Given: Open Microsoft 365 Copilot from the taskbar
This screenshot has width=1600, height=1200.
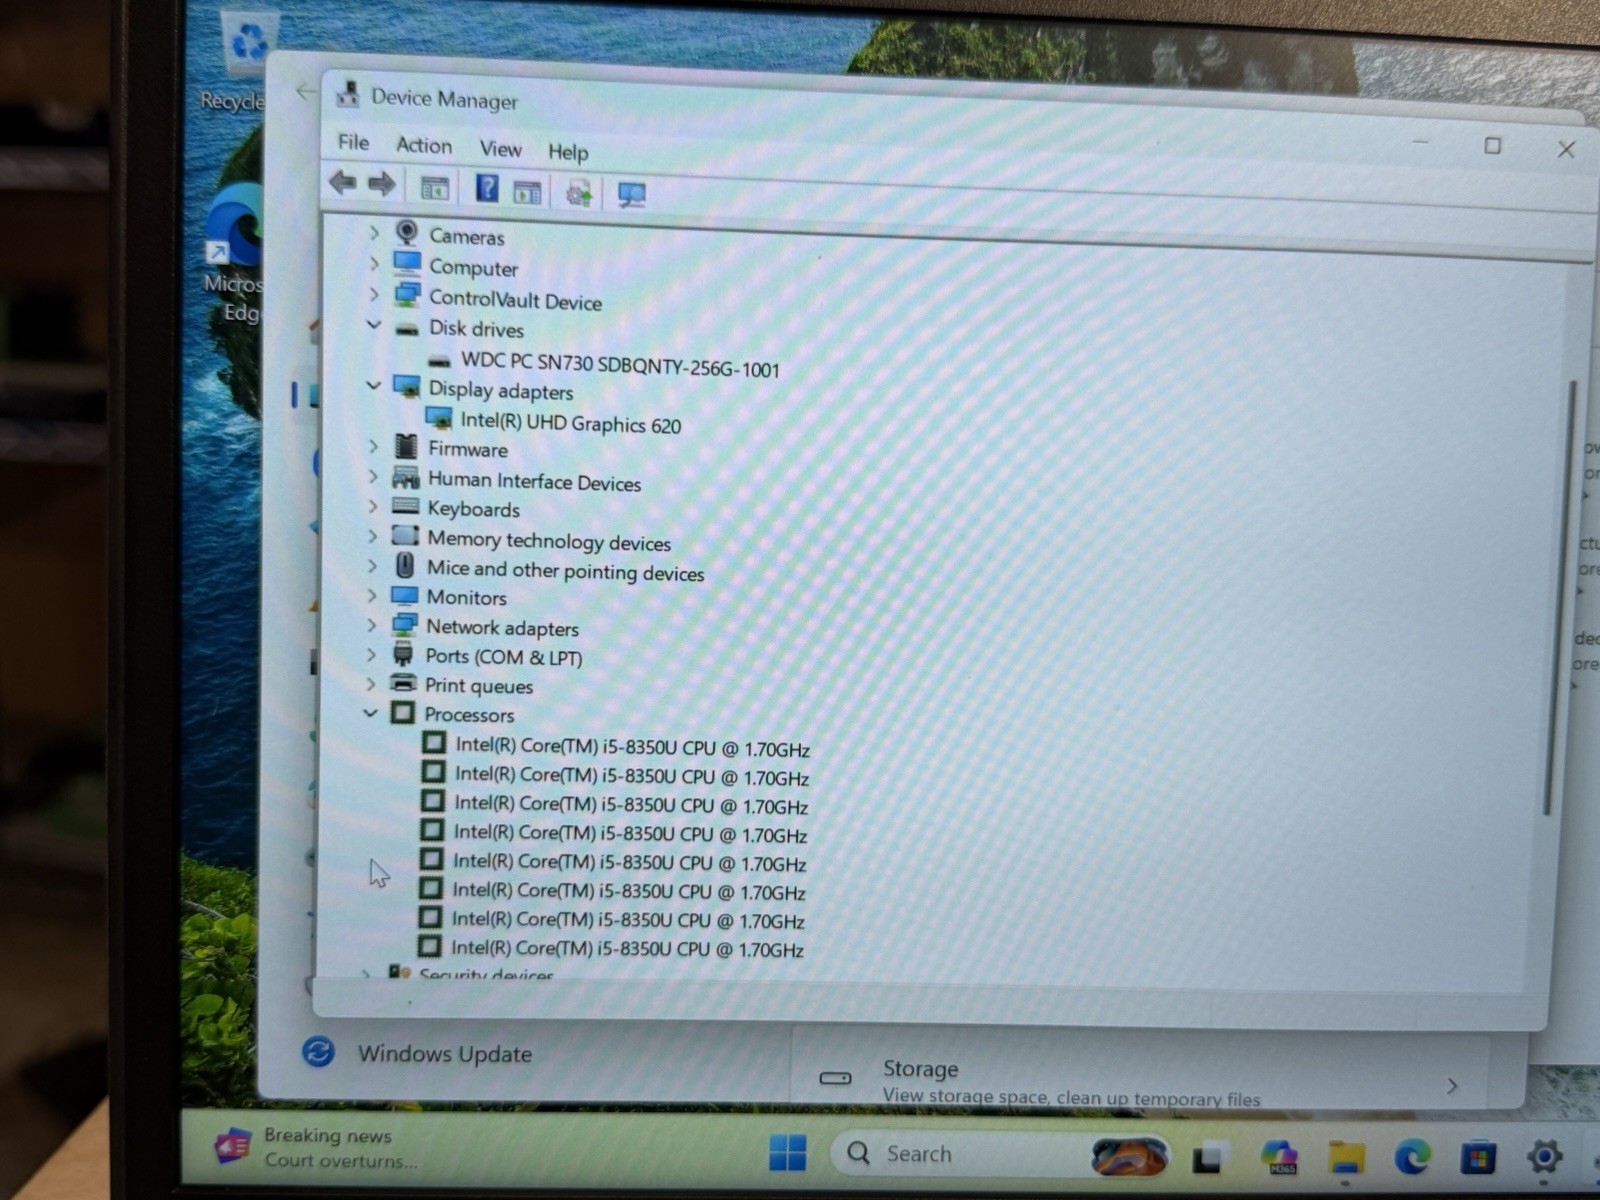Looking at the screenshot, I should (x=1279, y=1157).
